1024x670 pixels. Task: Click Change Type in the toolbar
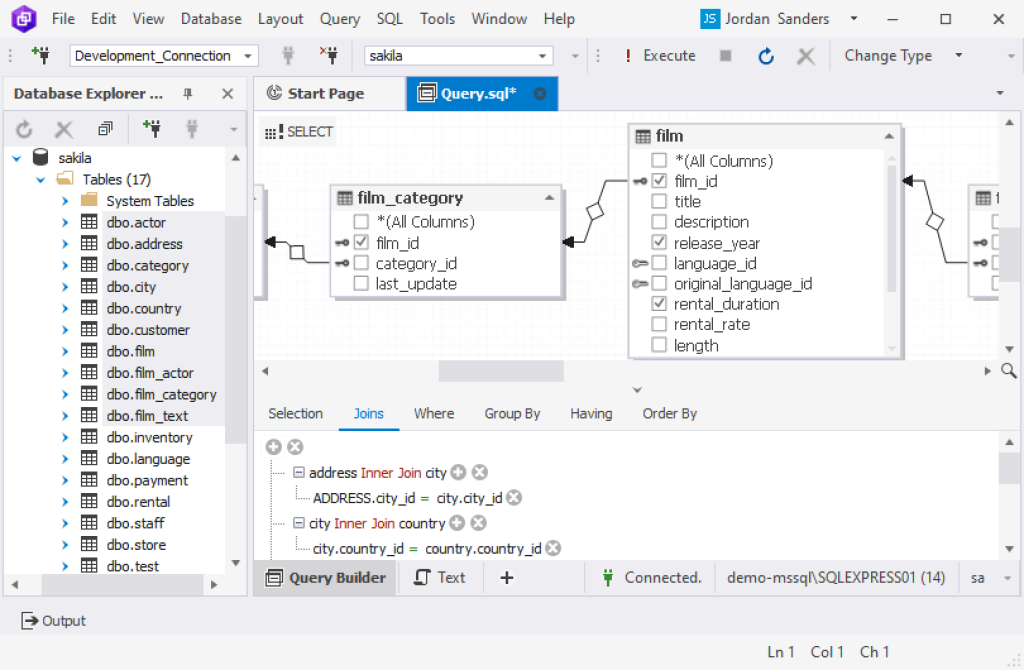point(888,55)
